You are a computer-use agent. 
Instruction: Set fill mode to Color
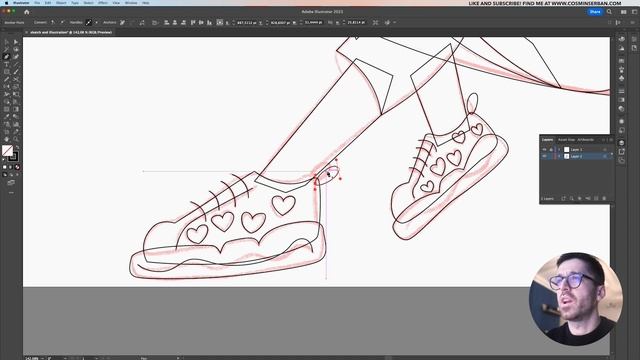point(4,167)
